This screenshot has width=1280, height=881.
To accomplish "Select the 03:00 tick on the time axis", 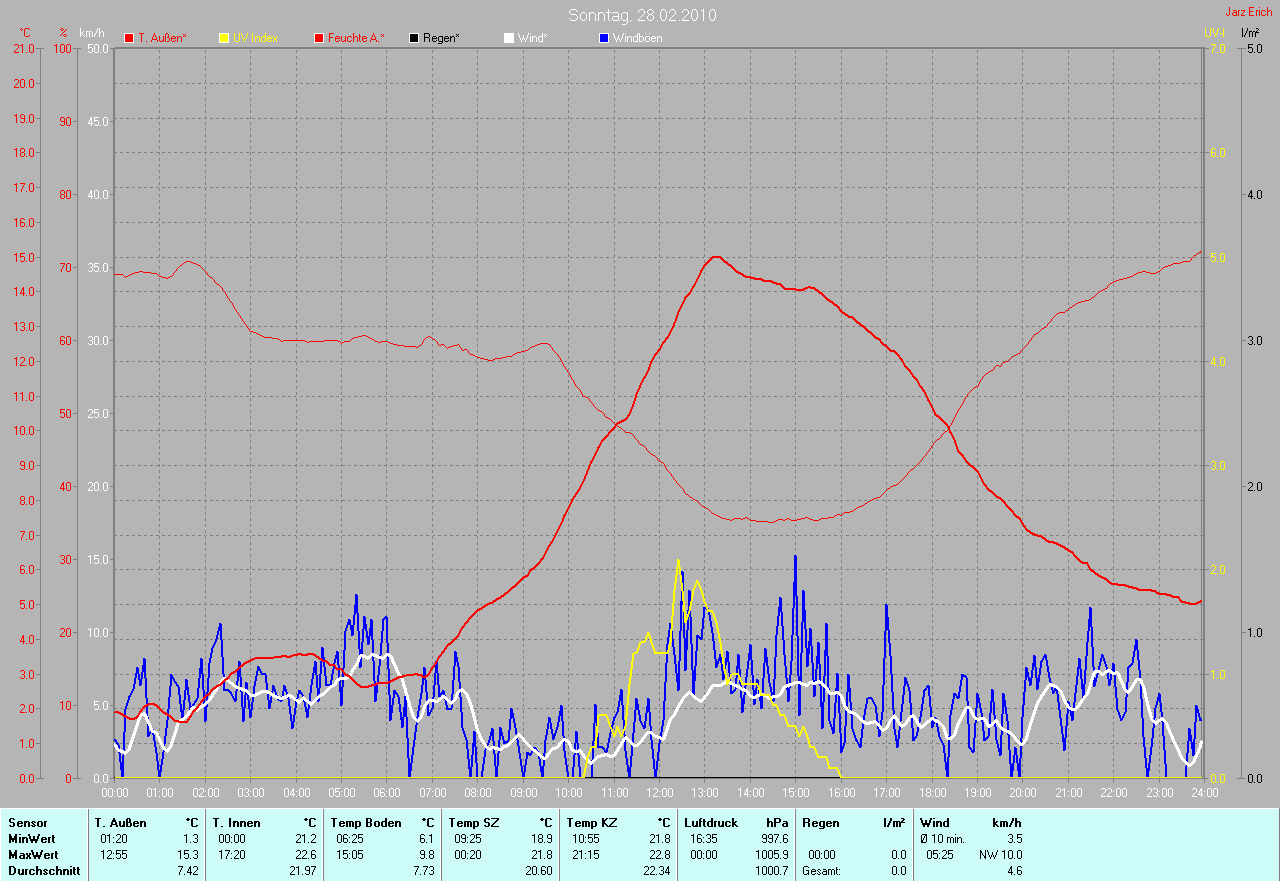I will 250,793.
